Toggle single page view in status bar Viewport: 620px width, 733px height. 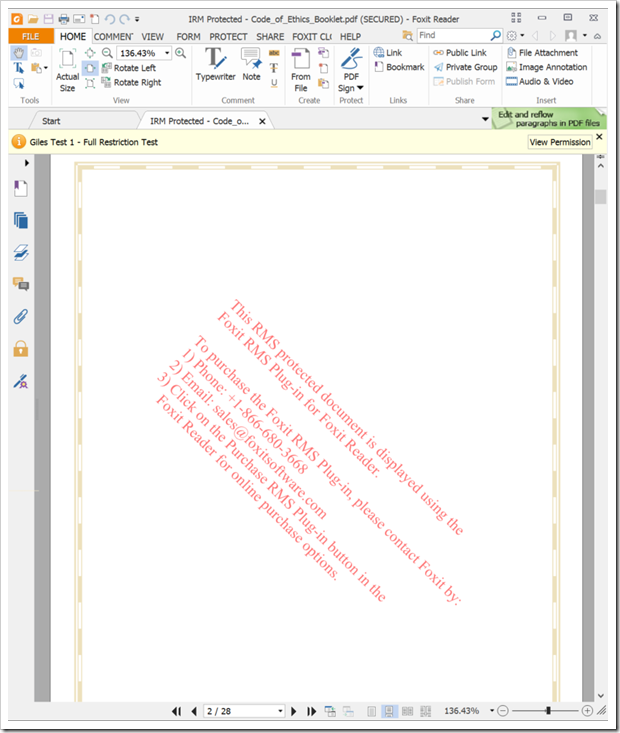(371, 711)
